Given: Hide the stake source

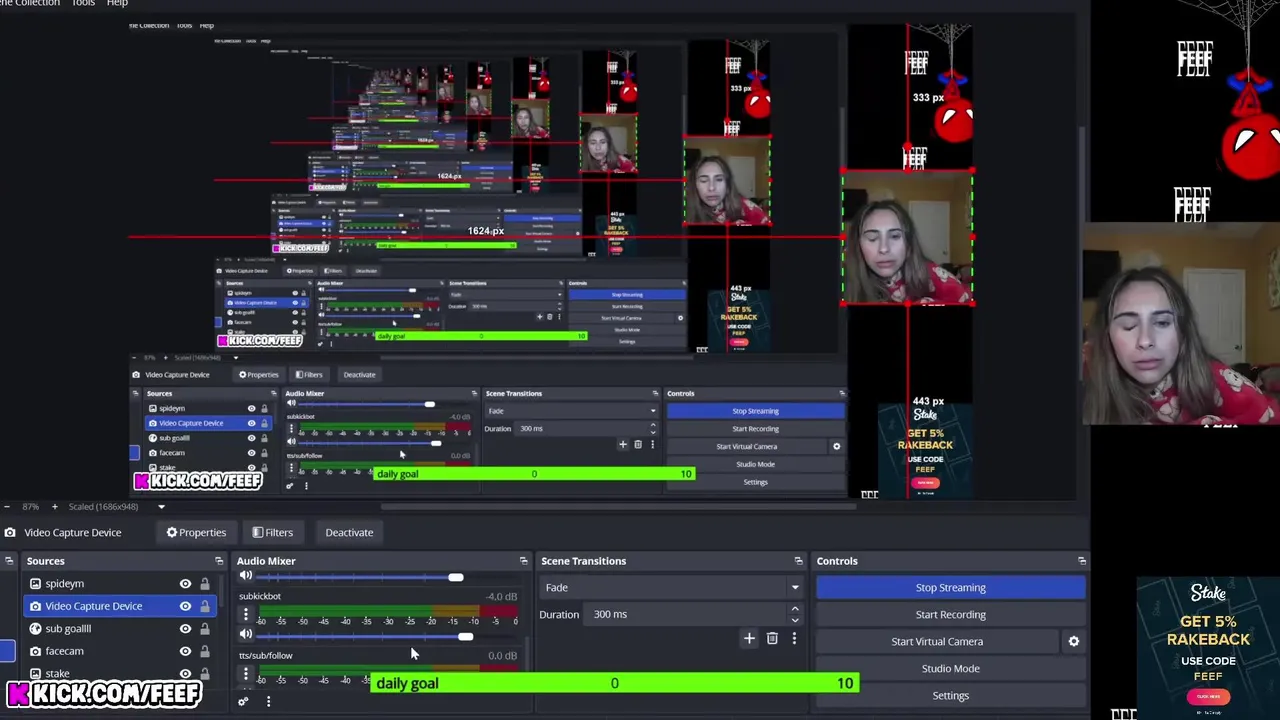Looking at the screenshot, I should (x=185, y=673).
